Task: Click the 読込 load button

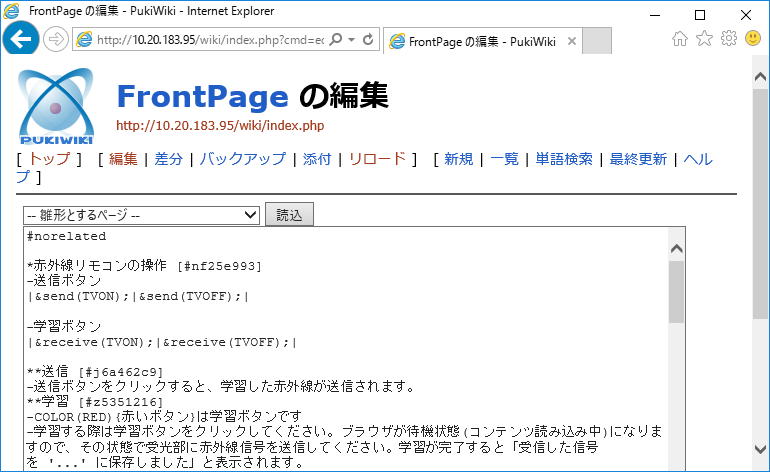Action: click(x=289, y=215)
